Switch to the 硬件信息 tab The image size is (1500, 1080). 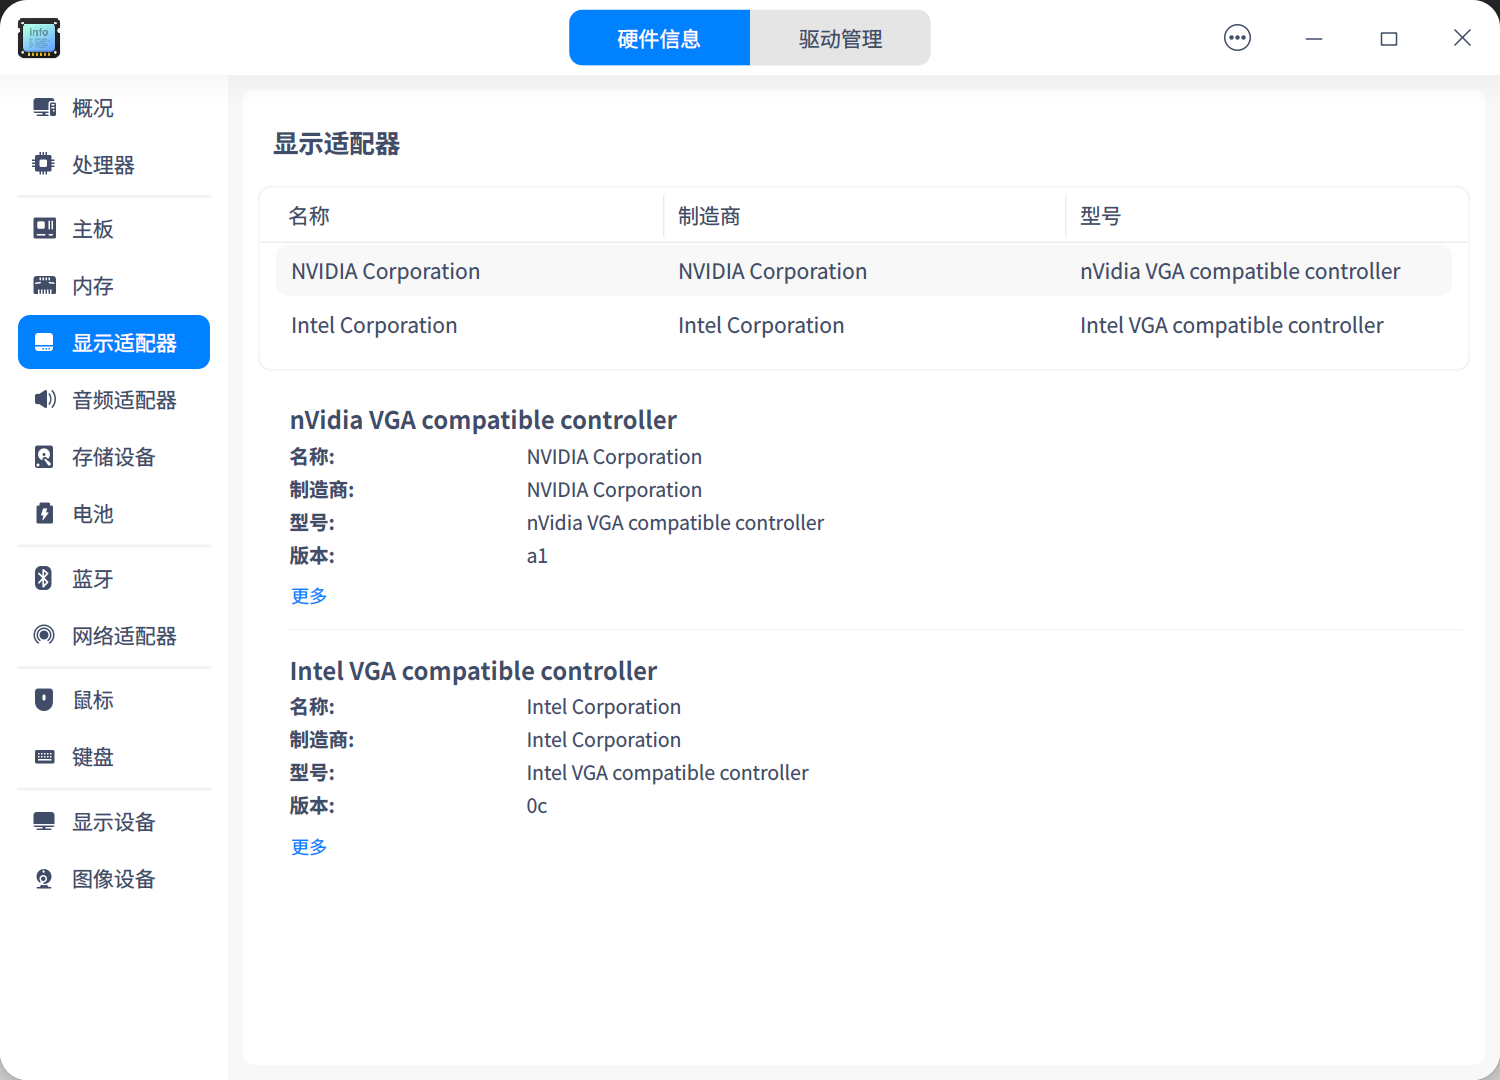click(x=659, y=37)
